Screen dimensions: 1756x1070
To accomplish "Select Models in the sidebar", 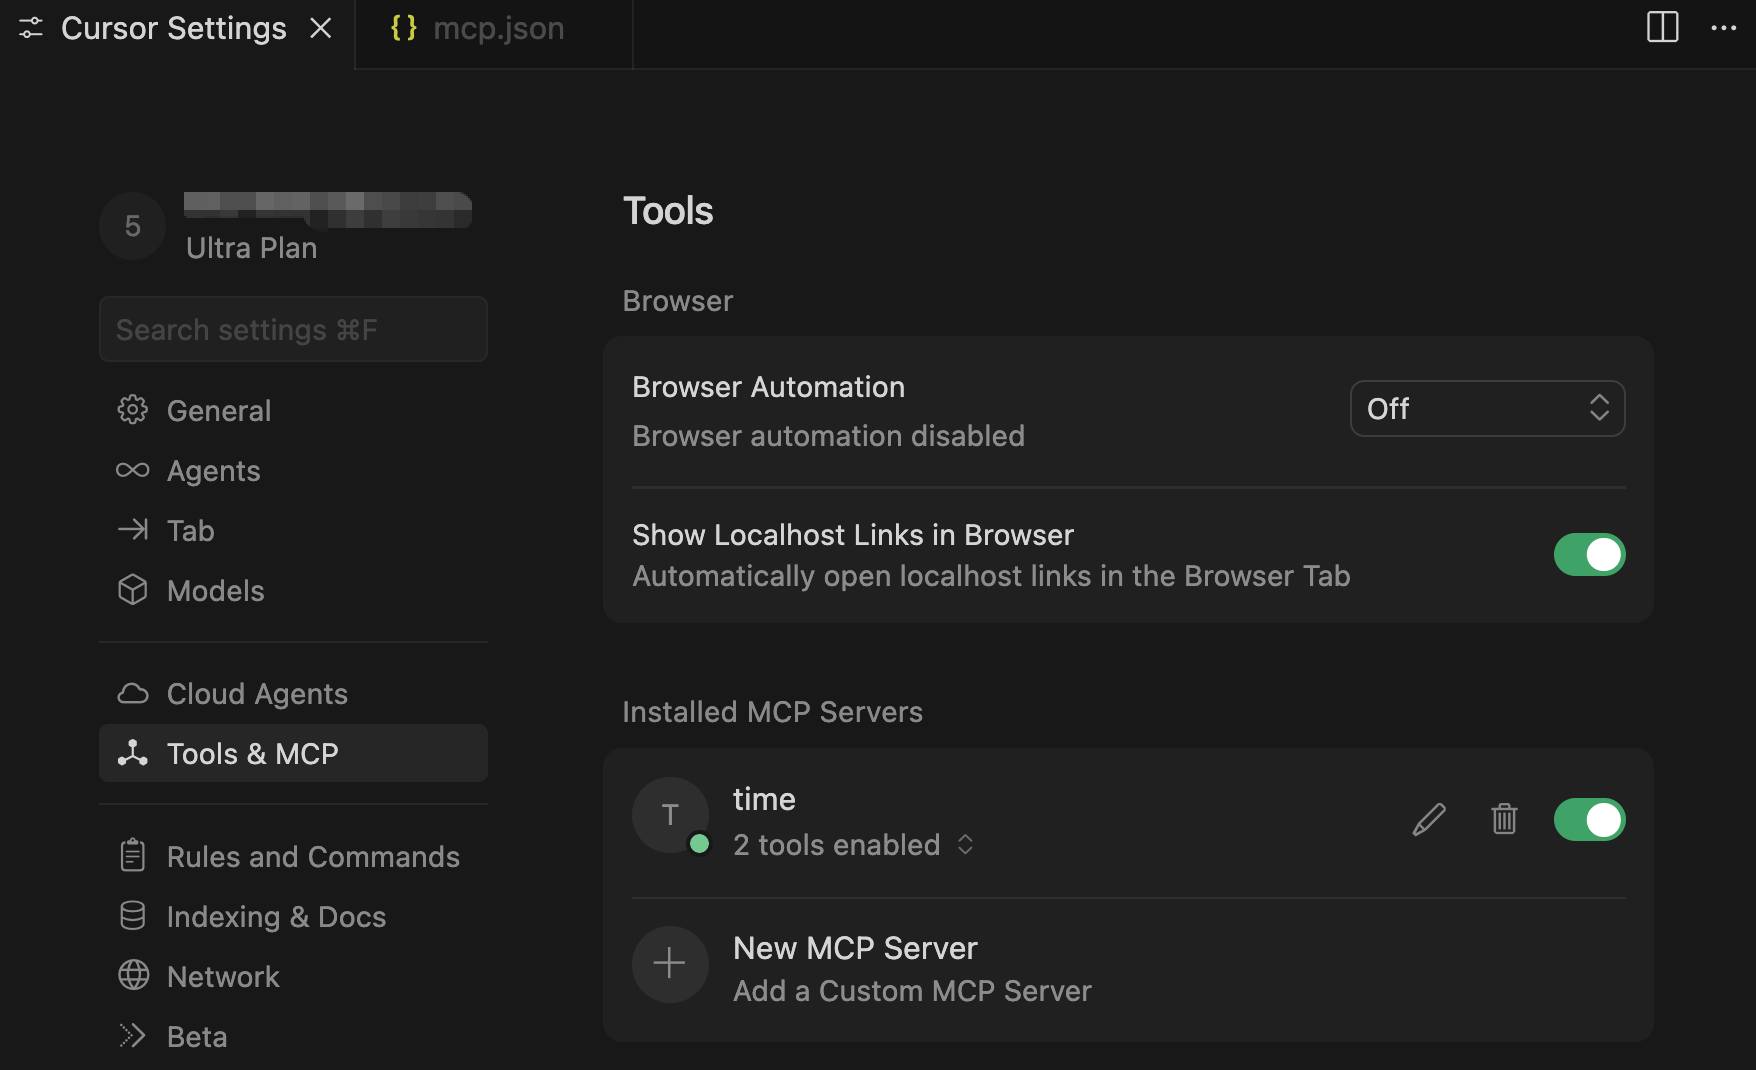I will [x=215, y=591].
